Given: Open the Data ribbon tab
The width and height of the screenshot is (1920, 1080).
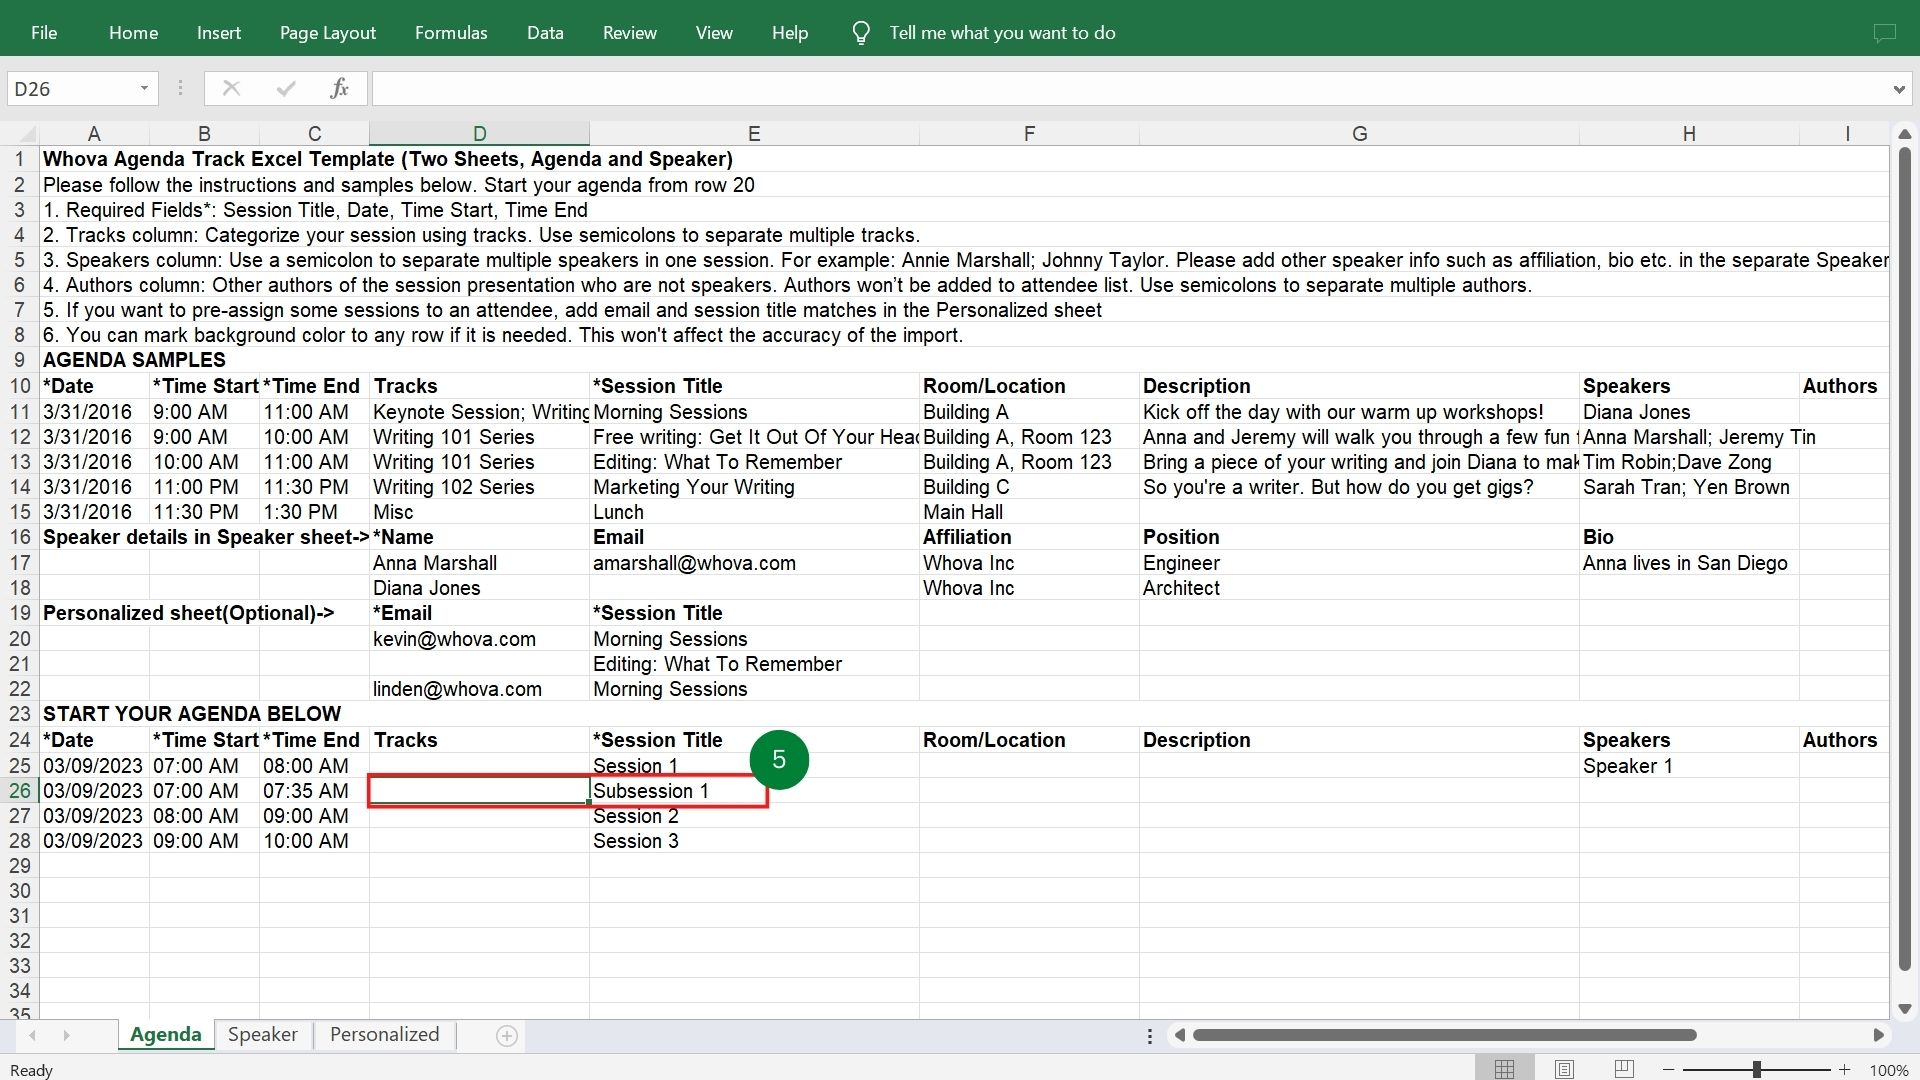Looking at the screenshot, I should pos(545,33).
